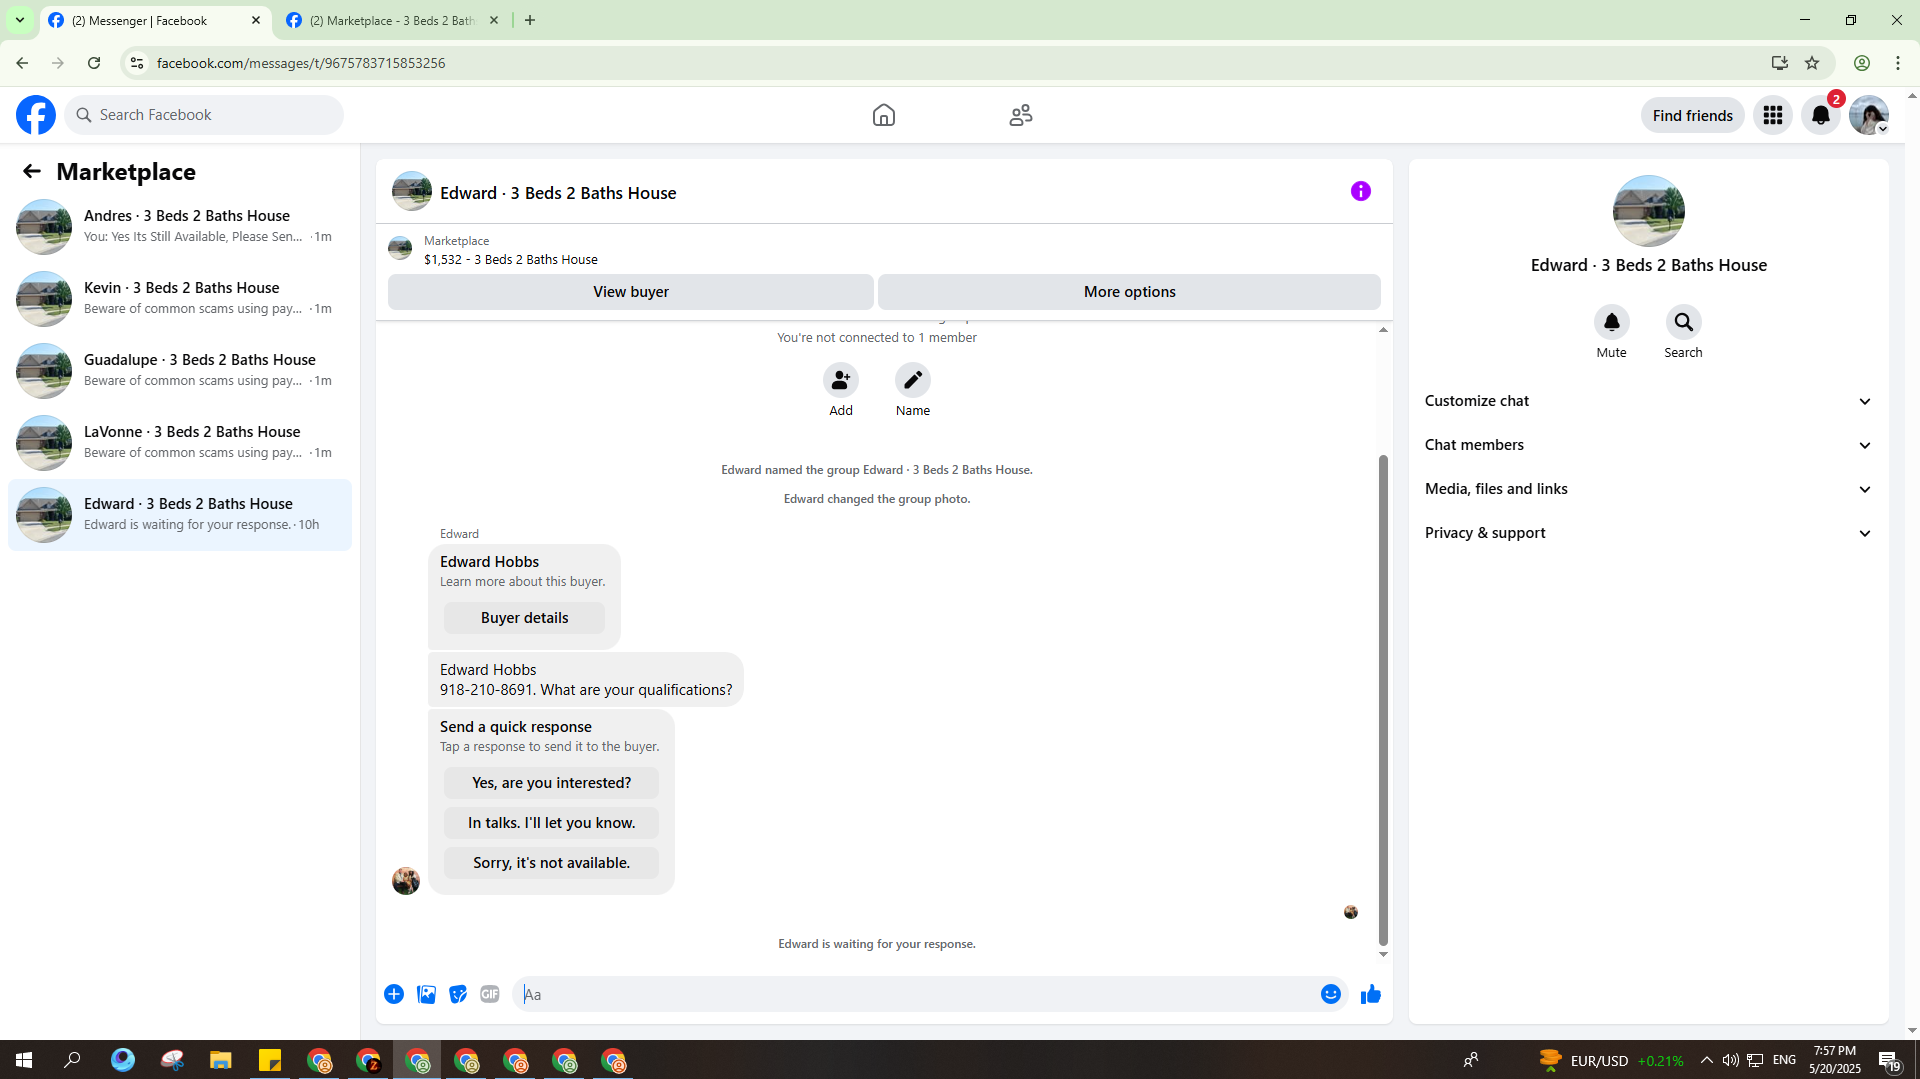Go to the Home feed icon
This screenshot has height=1079, width=1920.
pyautogui.click(x=883, y=115)
